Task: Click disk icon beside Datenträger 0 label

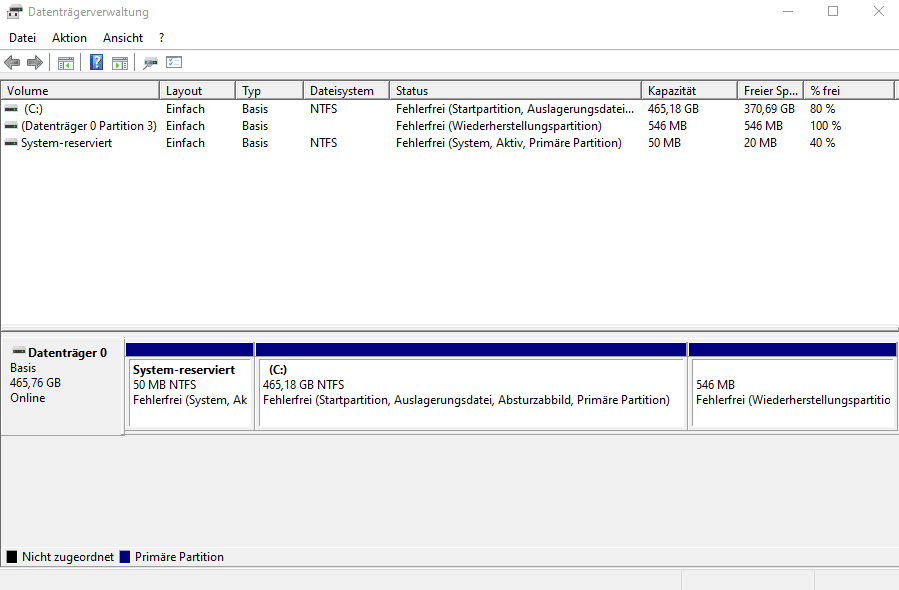Action: (x=19, y=351)
